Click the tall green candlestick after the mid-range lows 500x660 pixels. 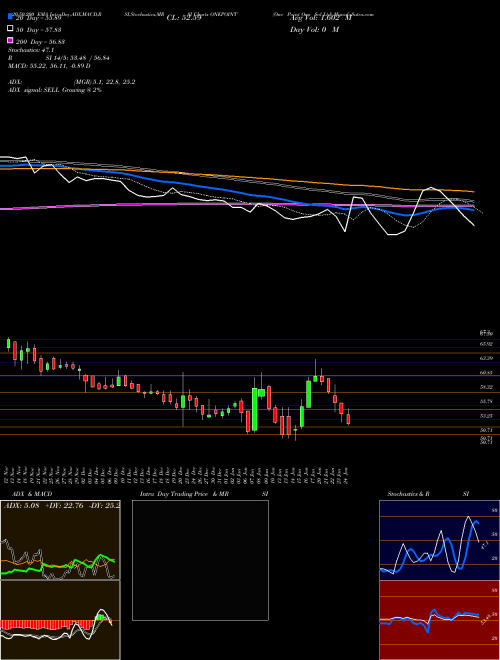(254, 410)
